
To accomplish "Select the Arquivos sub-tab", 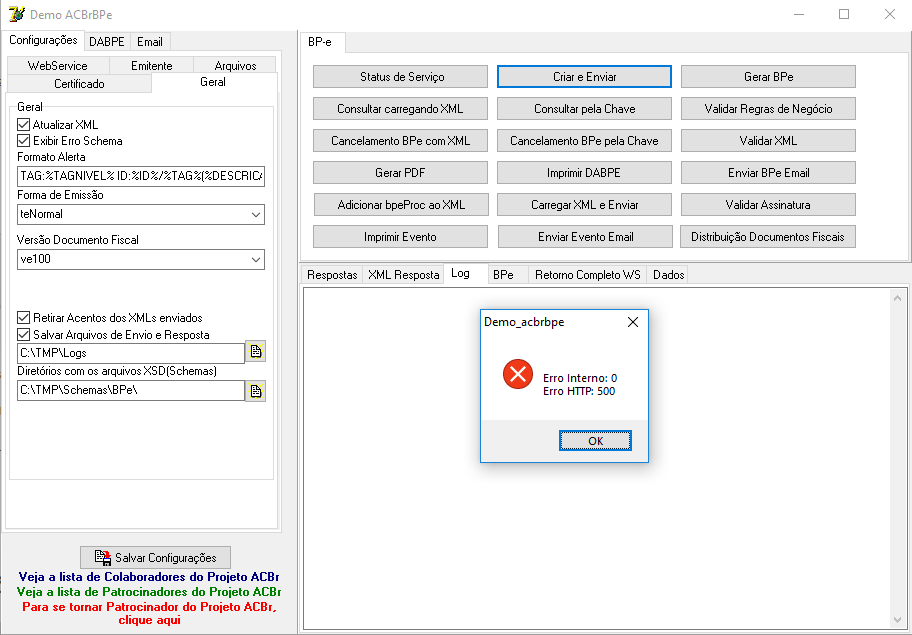I will click(235, 66).
